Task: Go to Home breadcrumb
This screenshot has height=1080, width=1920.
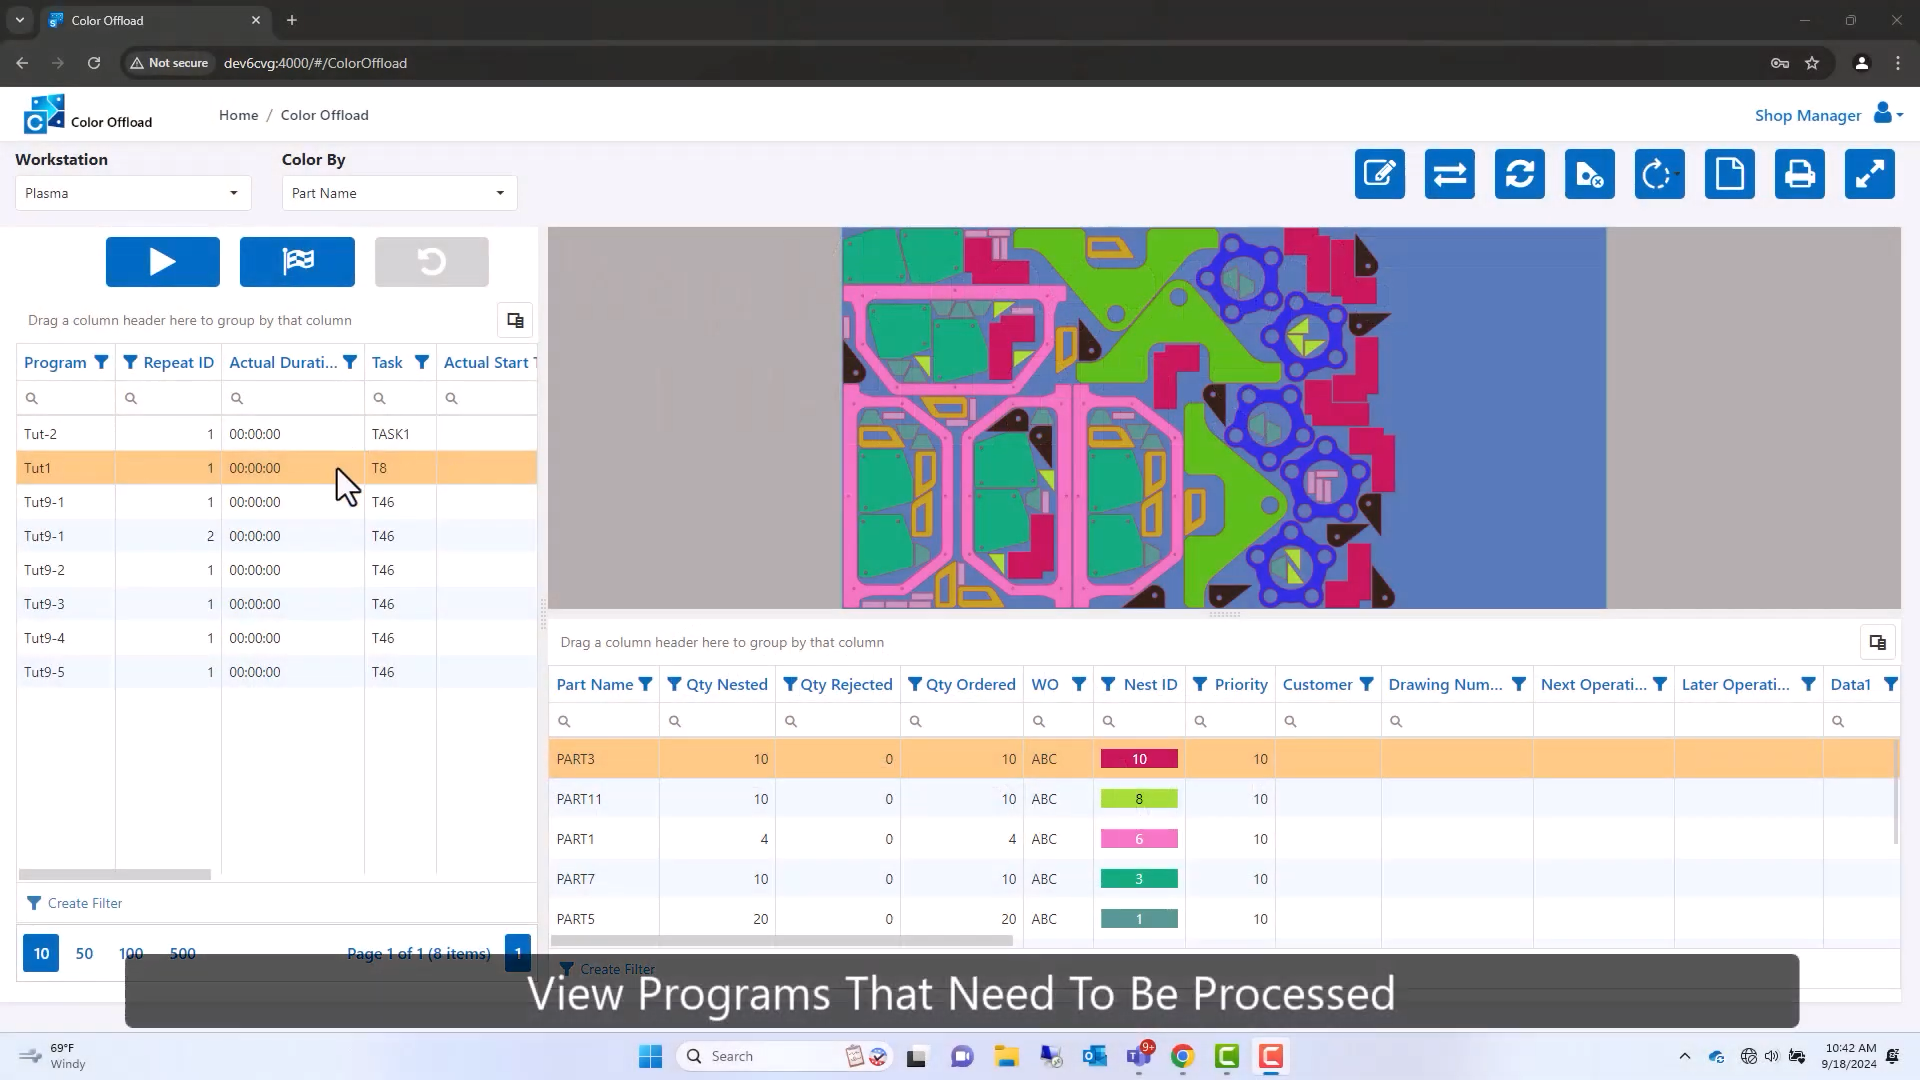Action: point(238,115)
